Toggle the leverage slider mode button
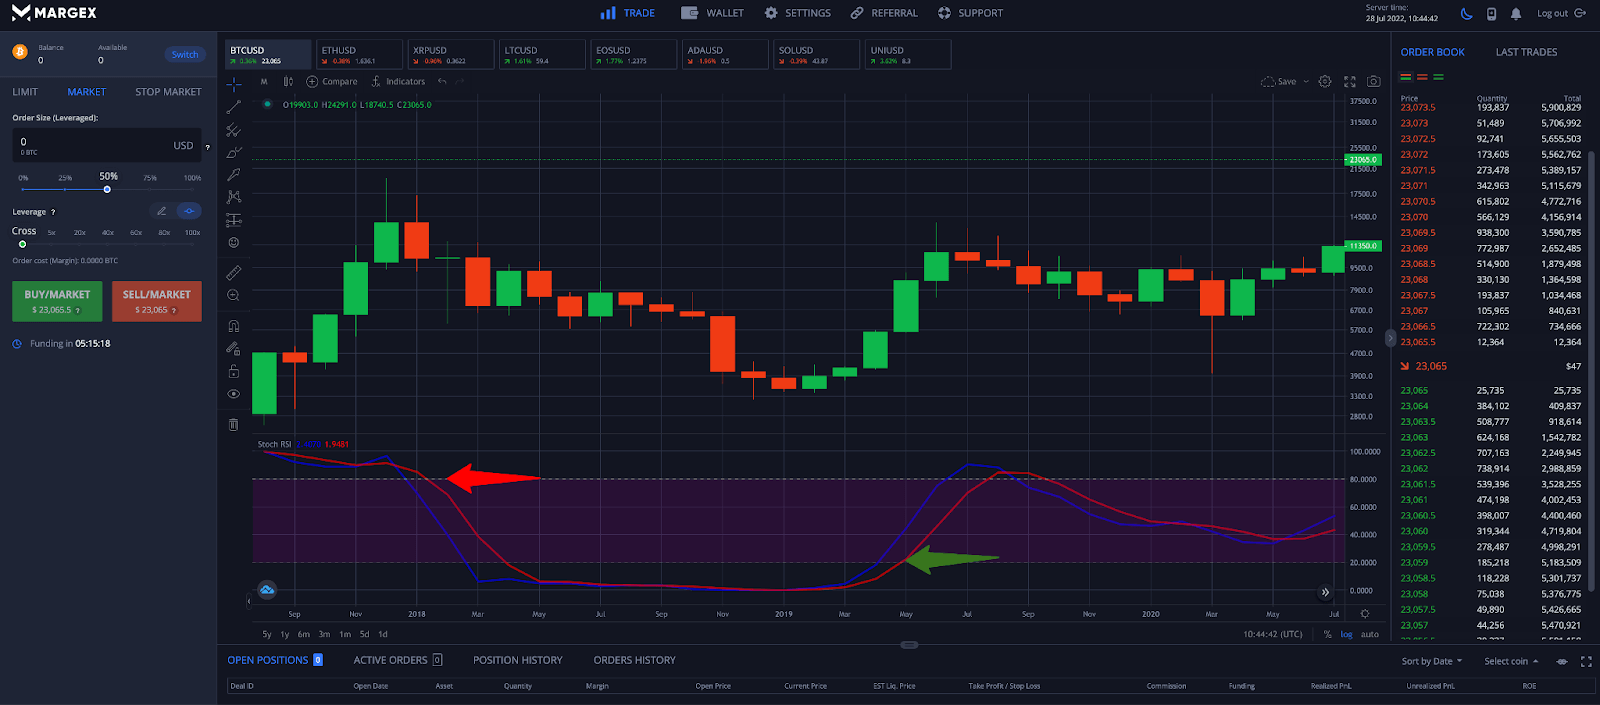Viewport: 1600px width, 705px height. [189, 211]
